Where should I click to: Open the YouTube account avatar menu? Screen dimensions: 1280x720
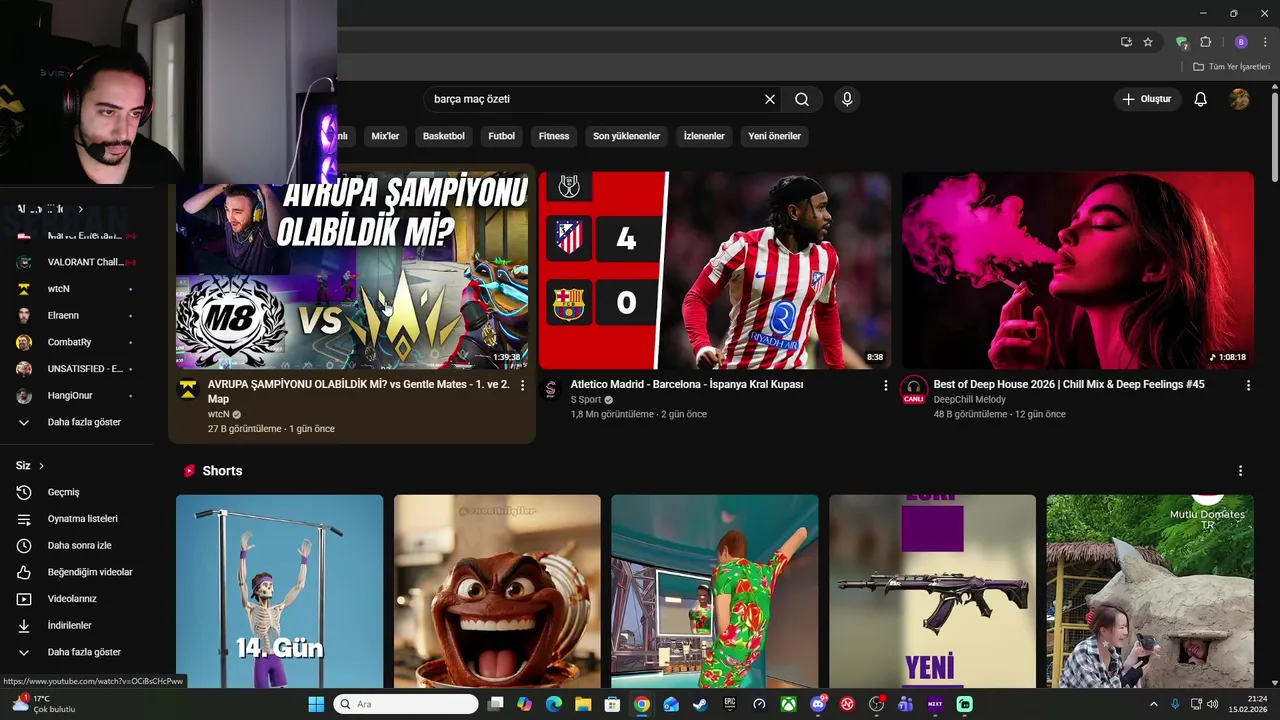[x=1239, y=99]
